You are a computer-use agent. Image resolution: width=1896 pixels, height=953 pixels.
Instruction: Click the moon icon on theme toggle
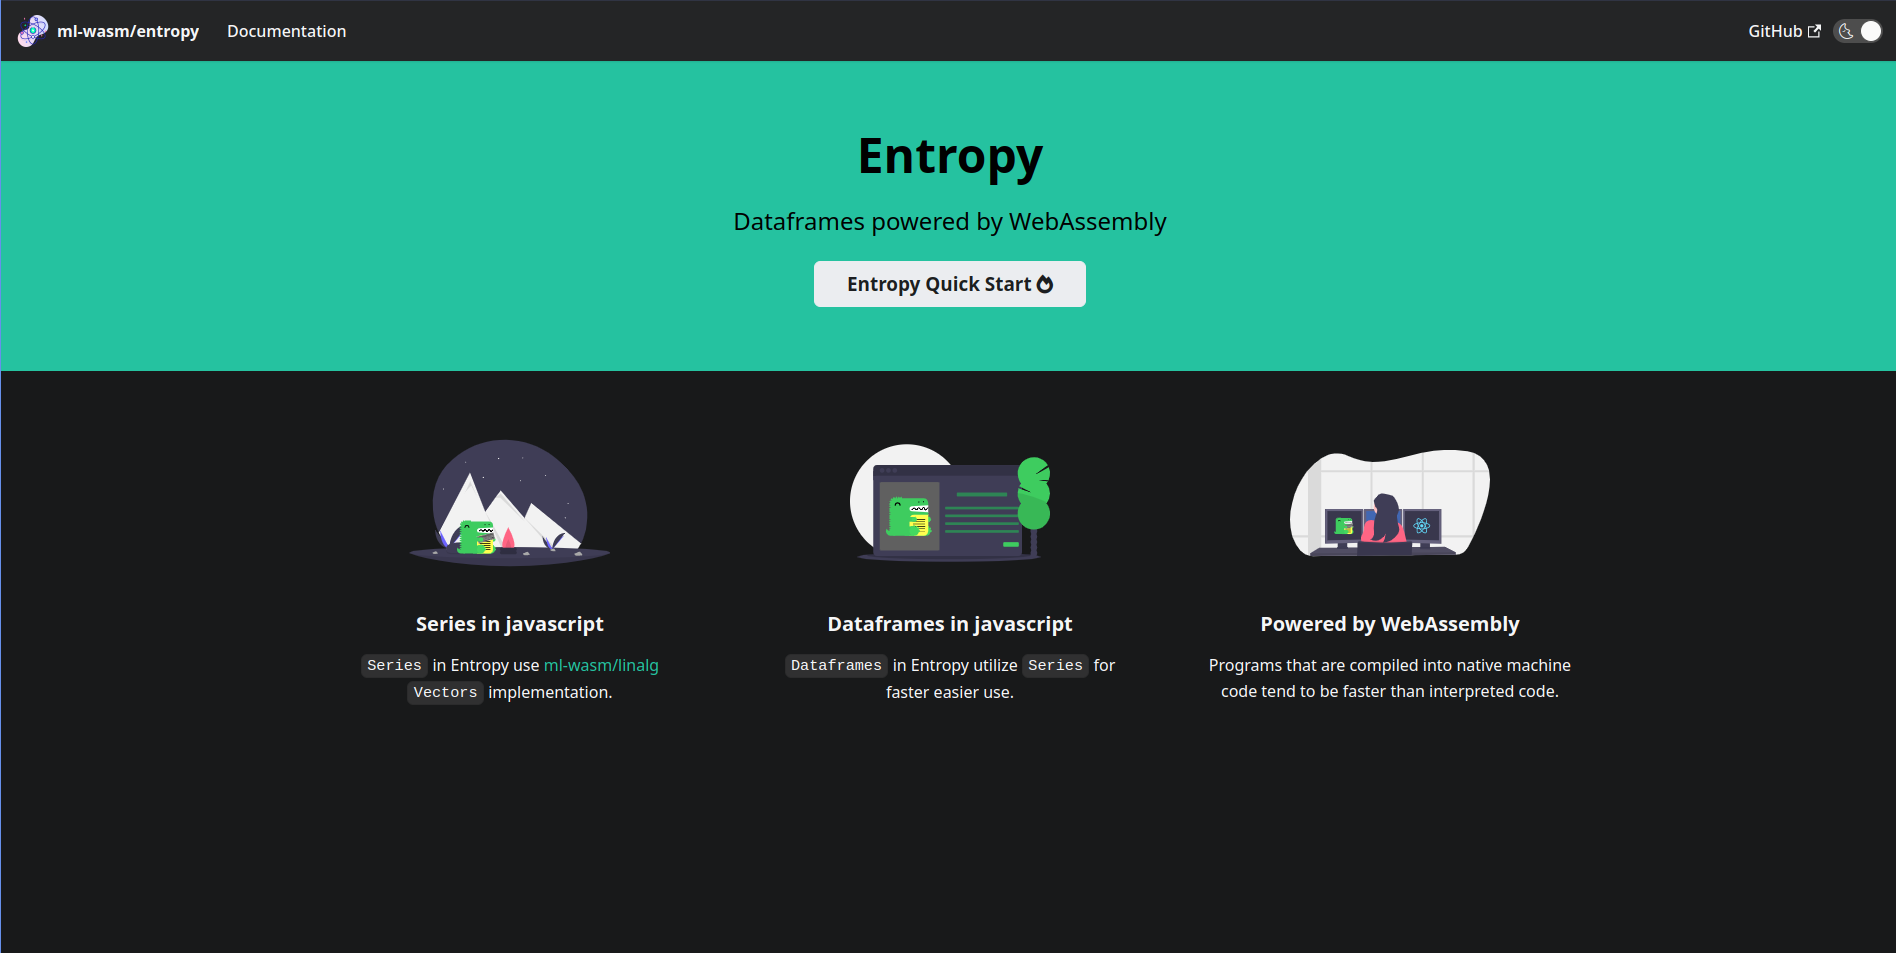click(x=1846, y=31)
